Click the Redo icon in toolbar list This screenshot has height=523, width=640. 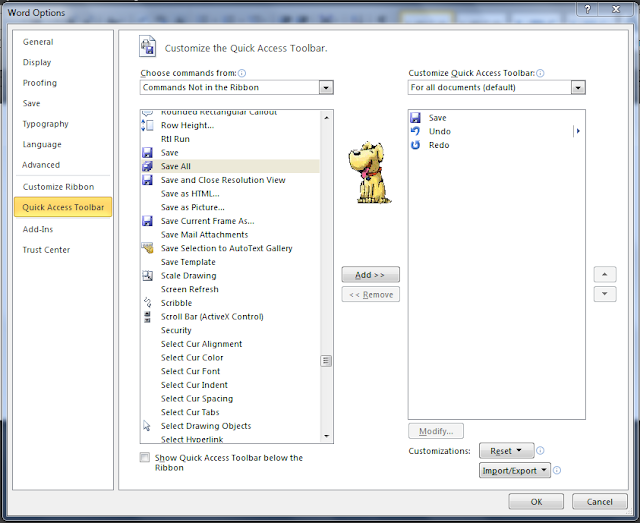point(415,145)
